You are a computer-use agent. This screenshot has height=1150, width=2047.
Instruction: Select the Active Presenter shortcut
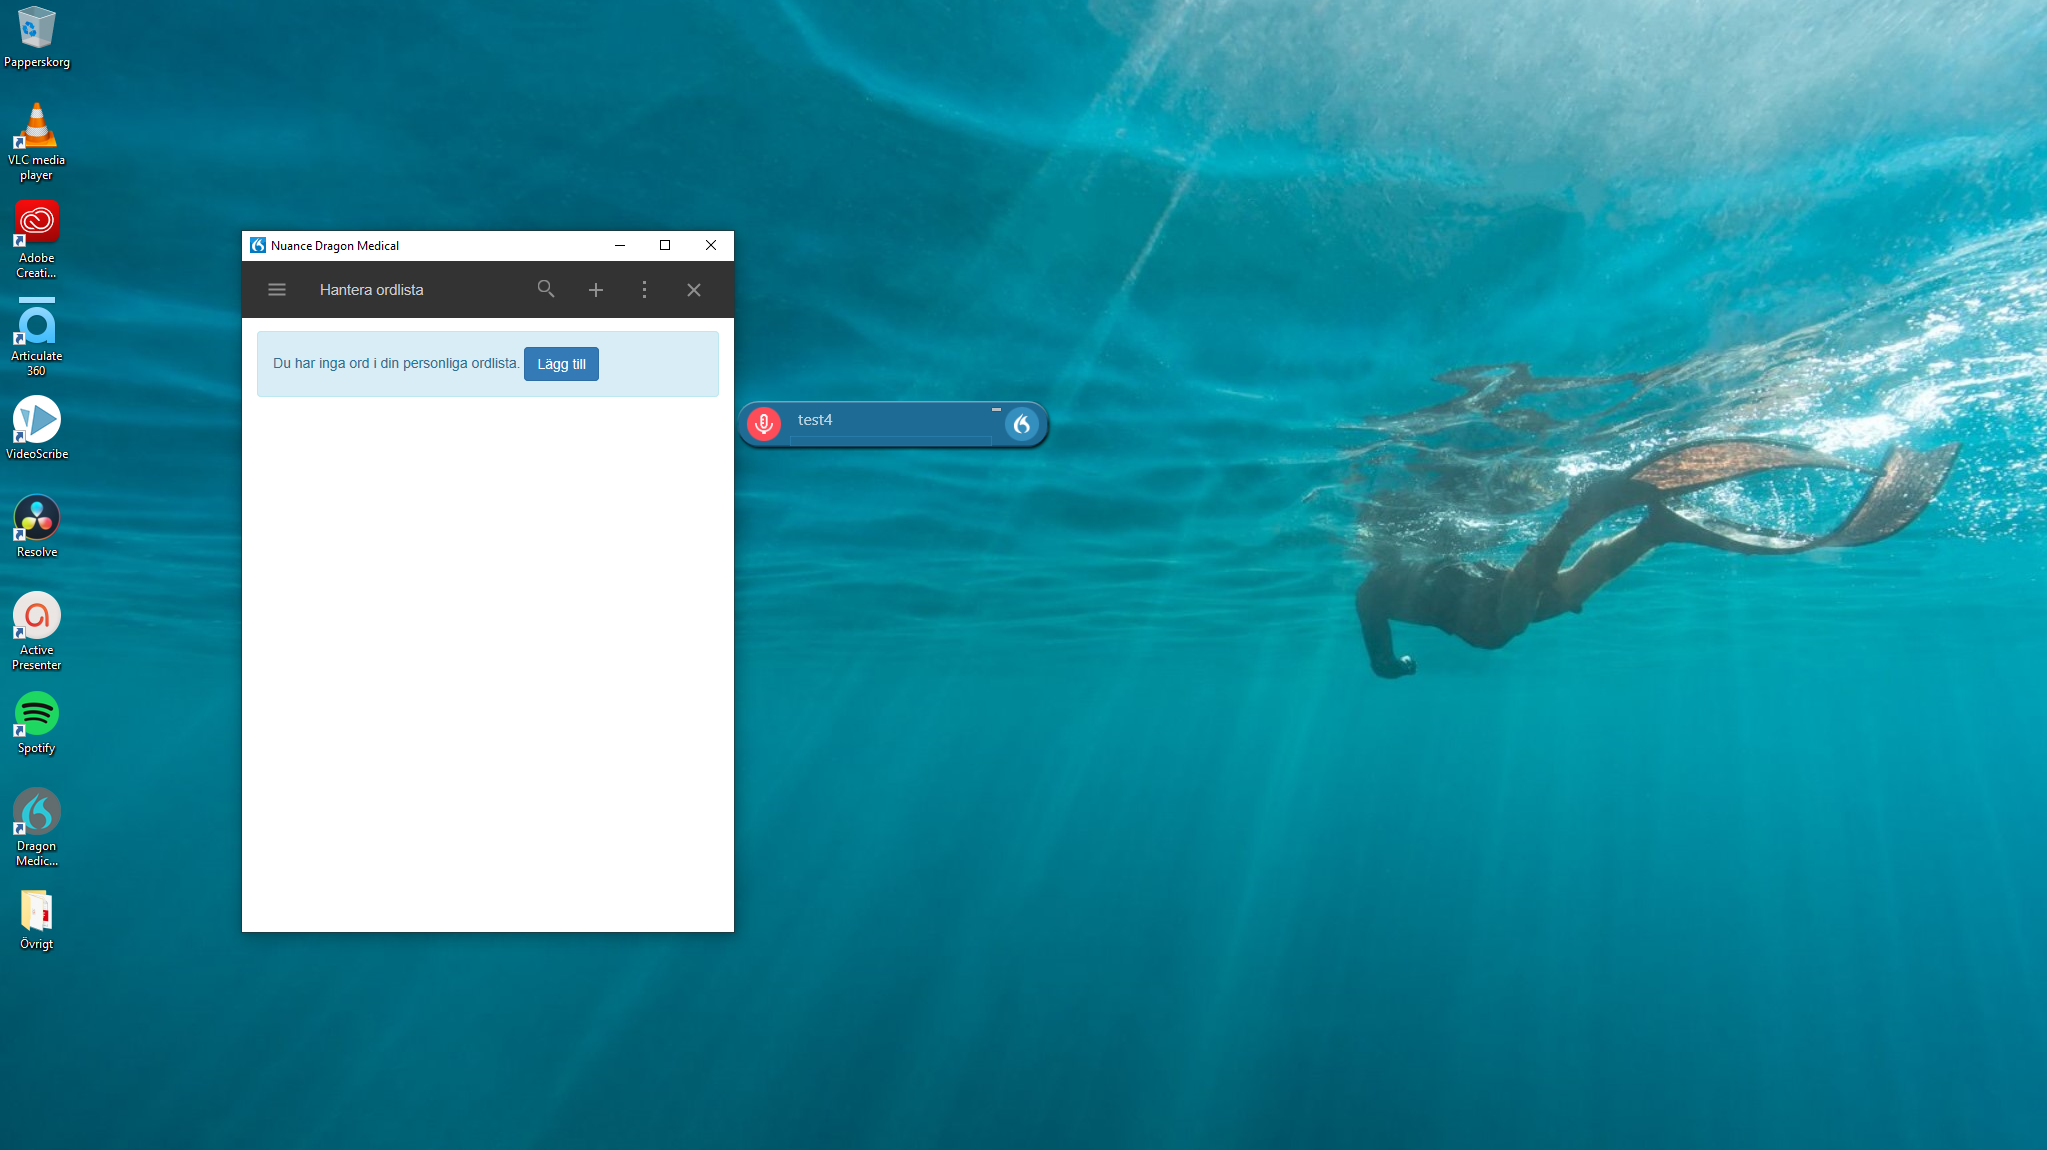click(37, 616)
